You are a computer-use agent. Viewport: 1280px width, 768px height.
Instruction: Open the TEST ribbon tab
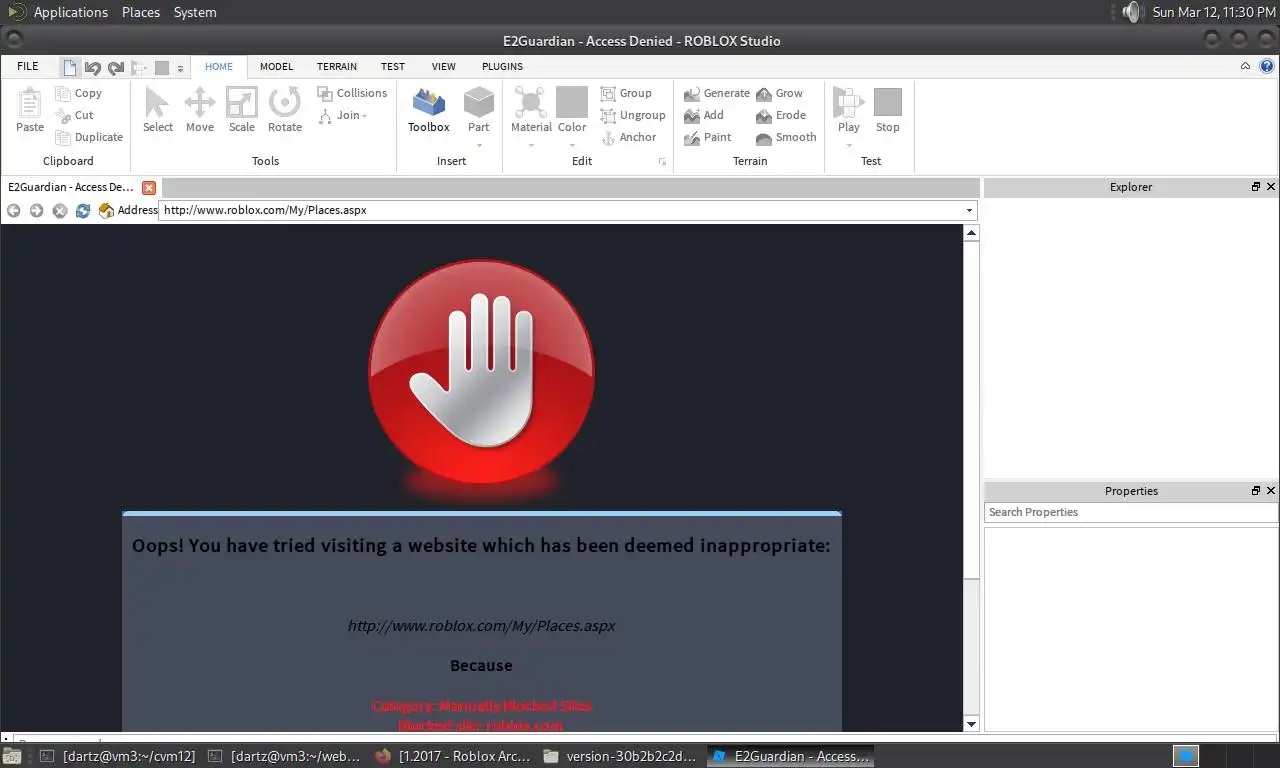[x=393, y=66]
